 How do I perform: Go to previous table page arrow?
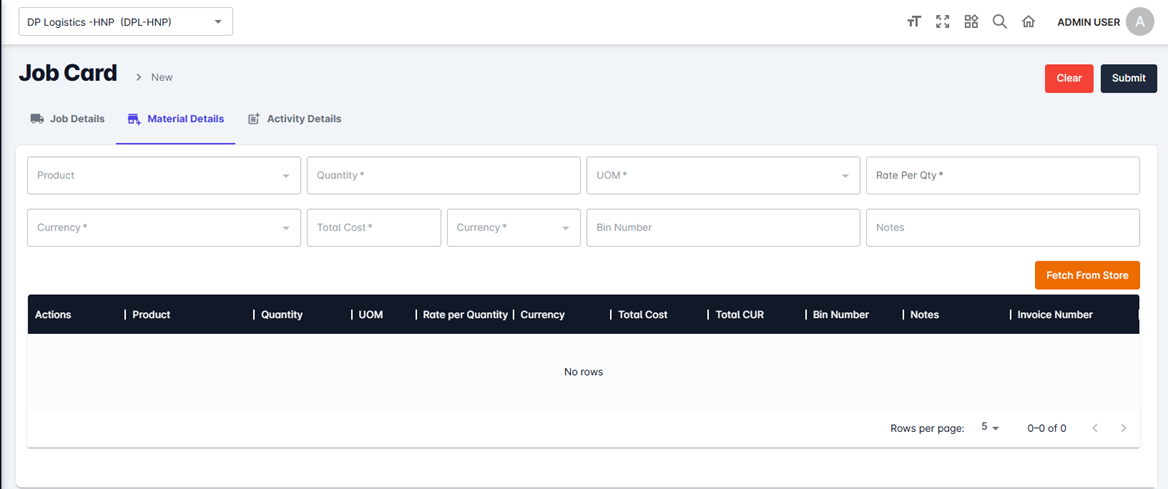[1095, 428]
